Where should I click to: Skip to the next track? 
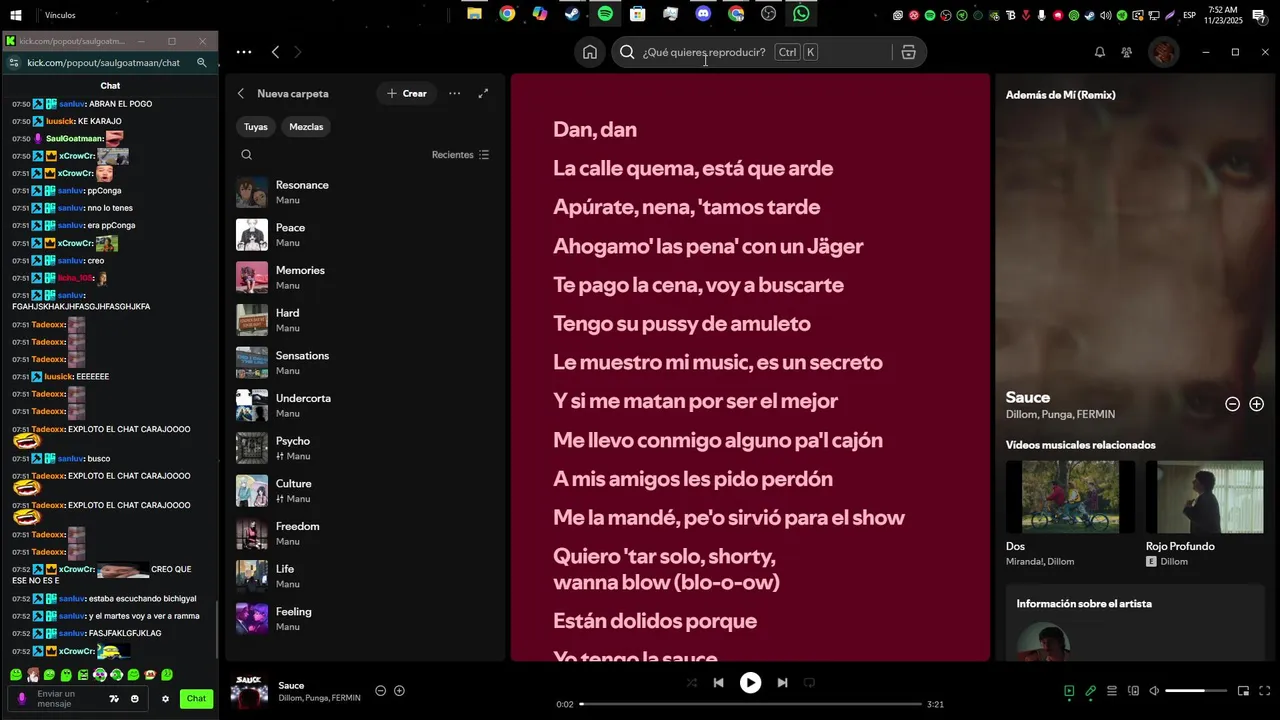coord(782,683)
